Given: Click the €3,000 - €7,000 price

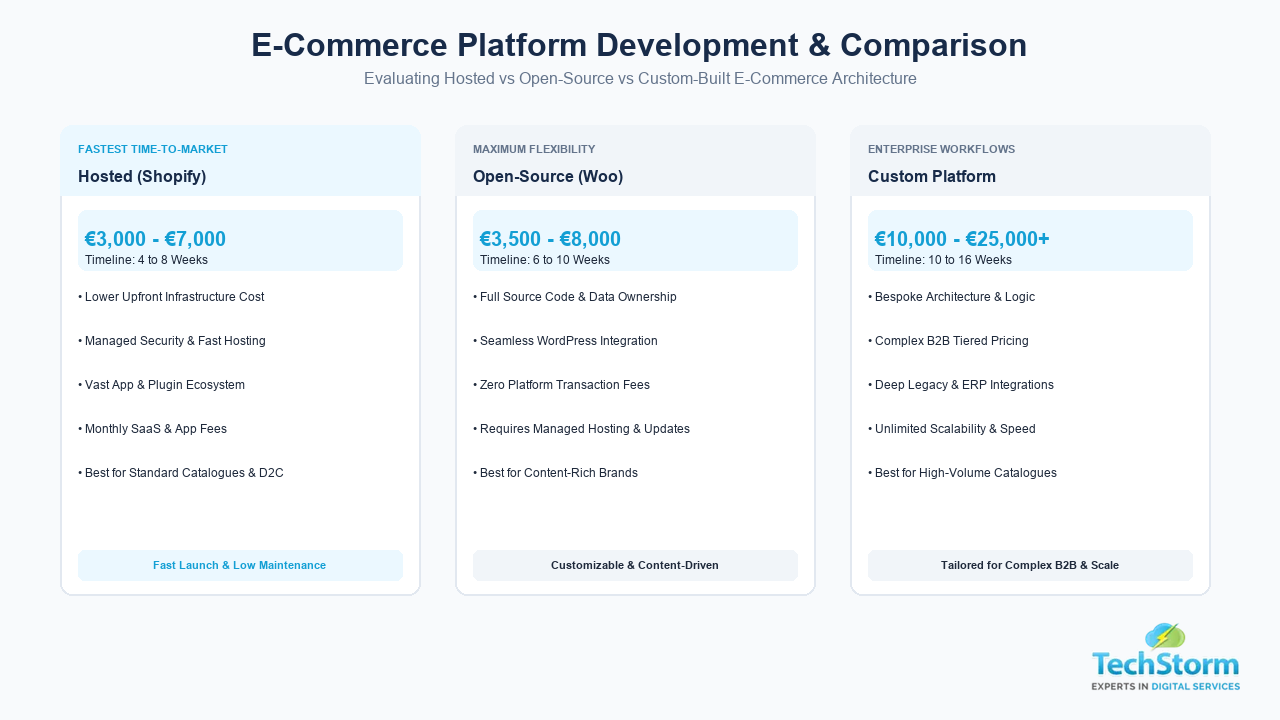Looking at the screenshot, I should point(155,239).
